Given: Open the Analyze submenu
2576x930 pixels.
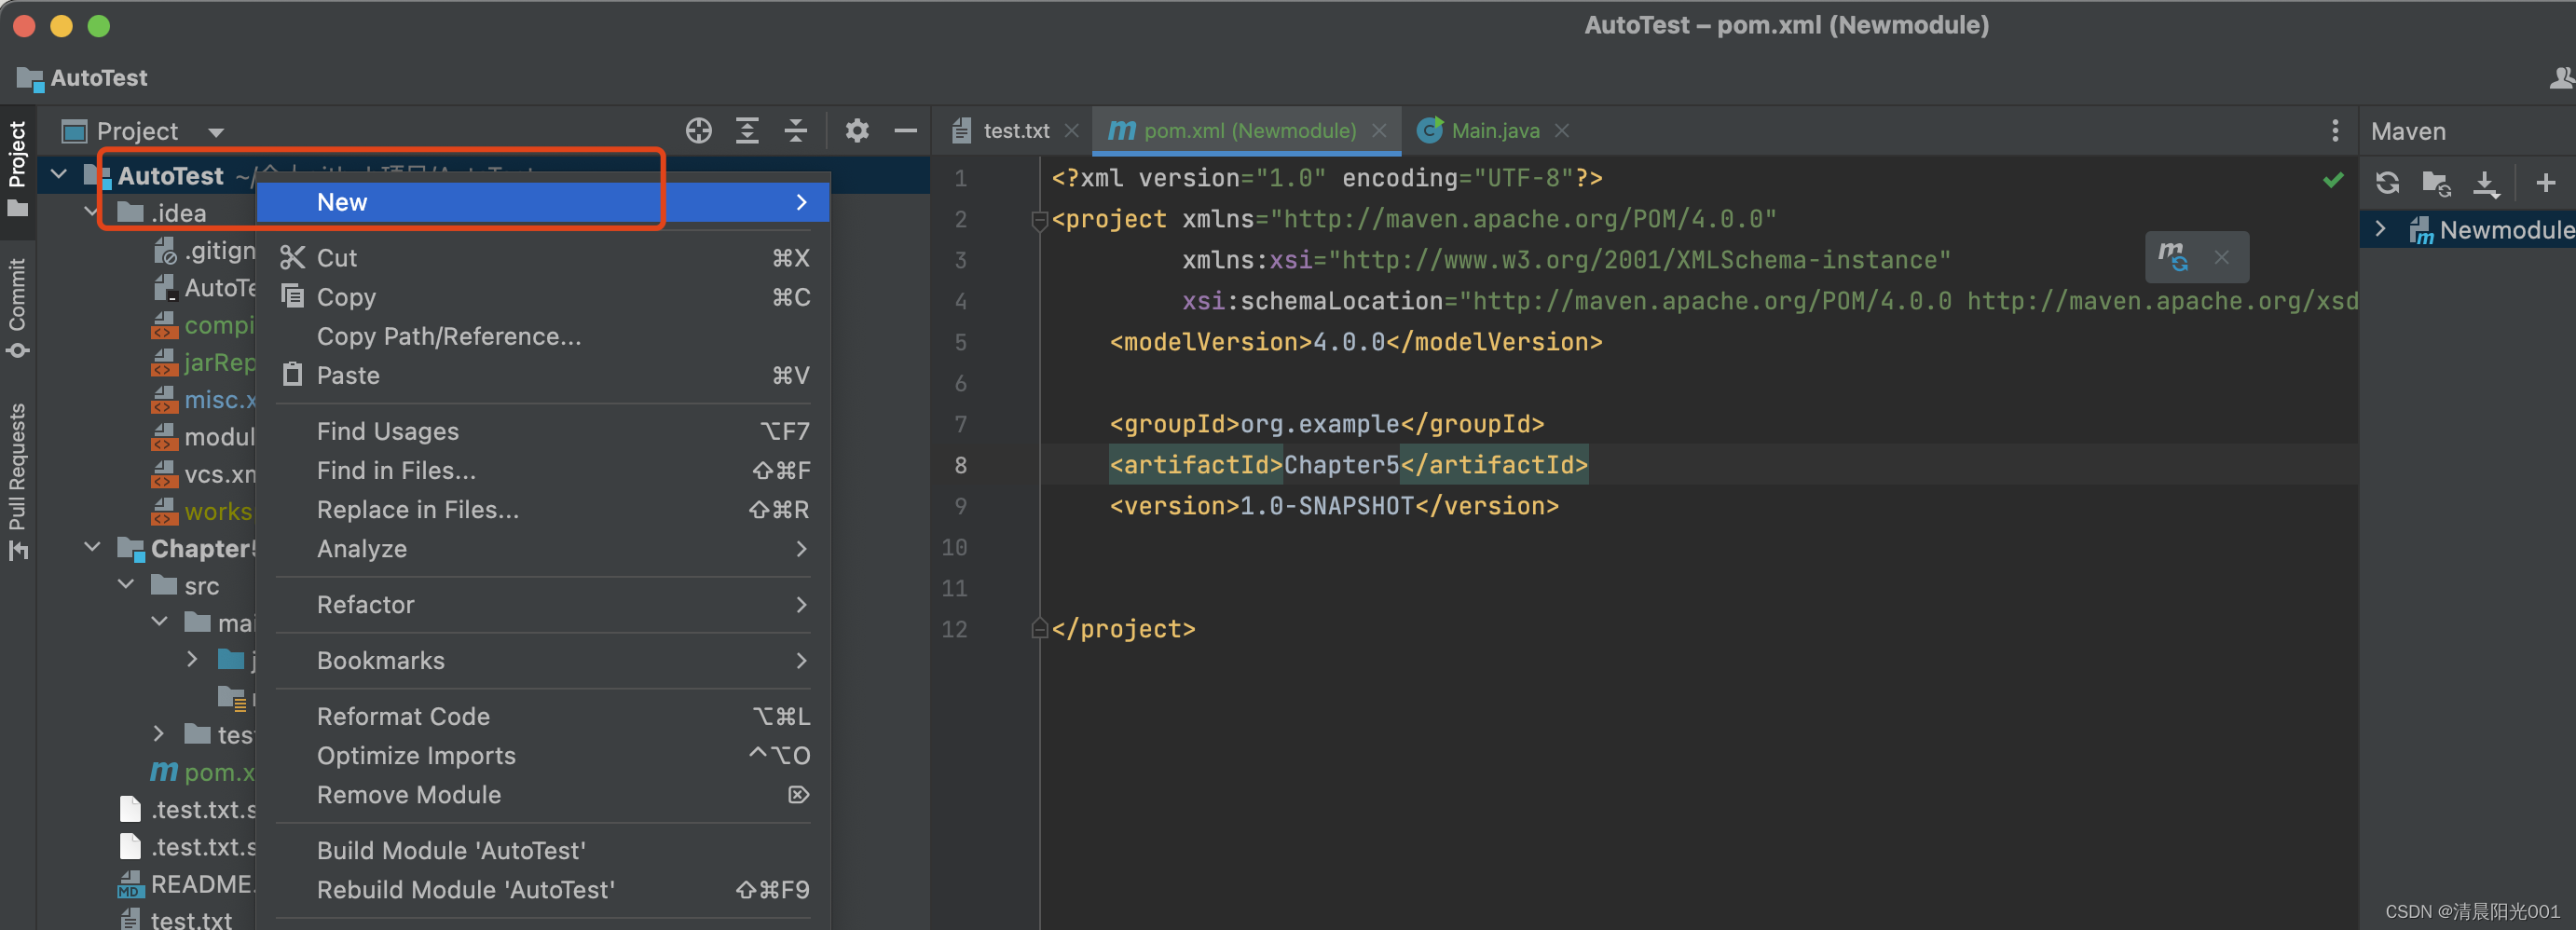Looking at the screenshot, I should pos(543,548).
